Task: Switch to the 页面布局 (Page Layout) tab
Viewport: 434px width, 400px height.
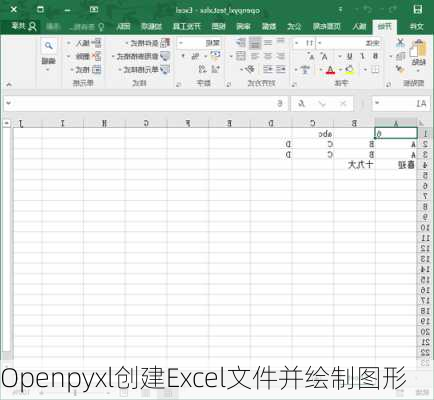Action: [x=327, y=27]
